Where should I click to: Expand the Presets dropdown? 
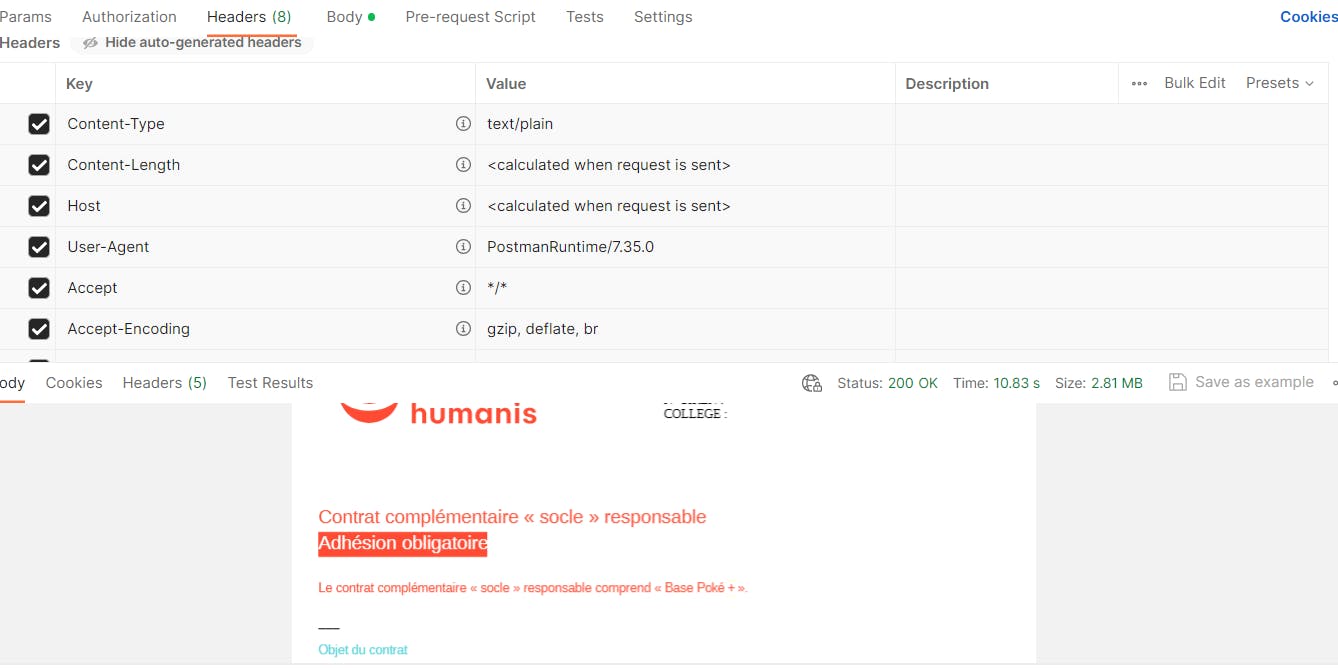pos(1279,83)
